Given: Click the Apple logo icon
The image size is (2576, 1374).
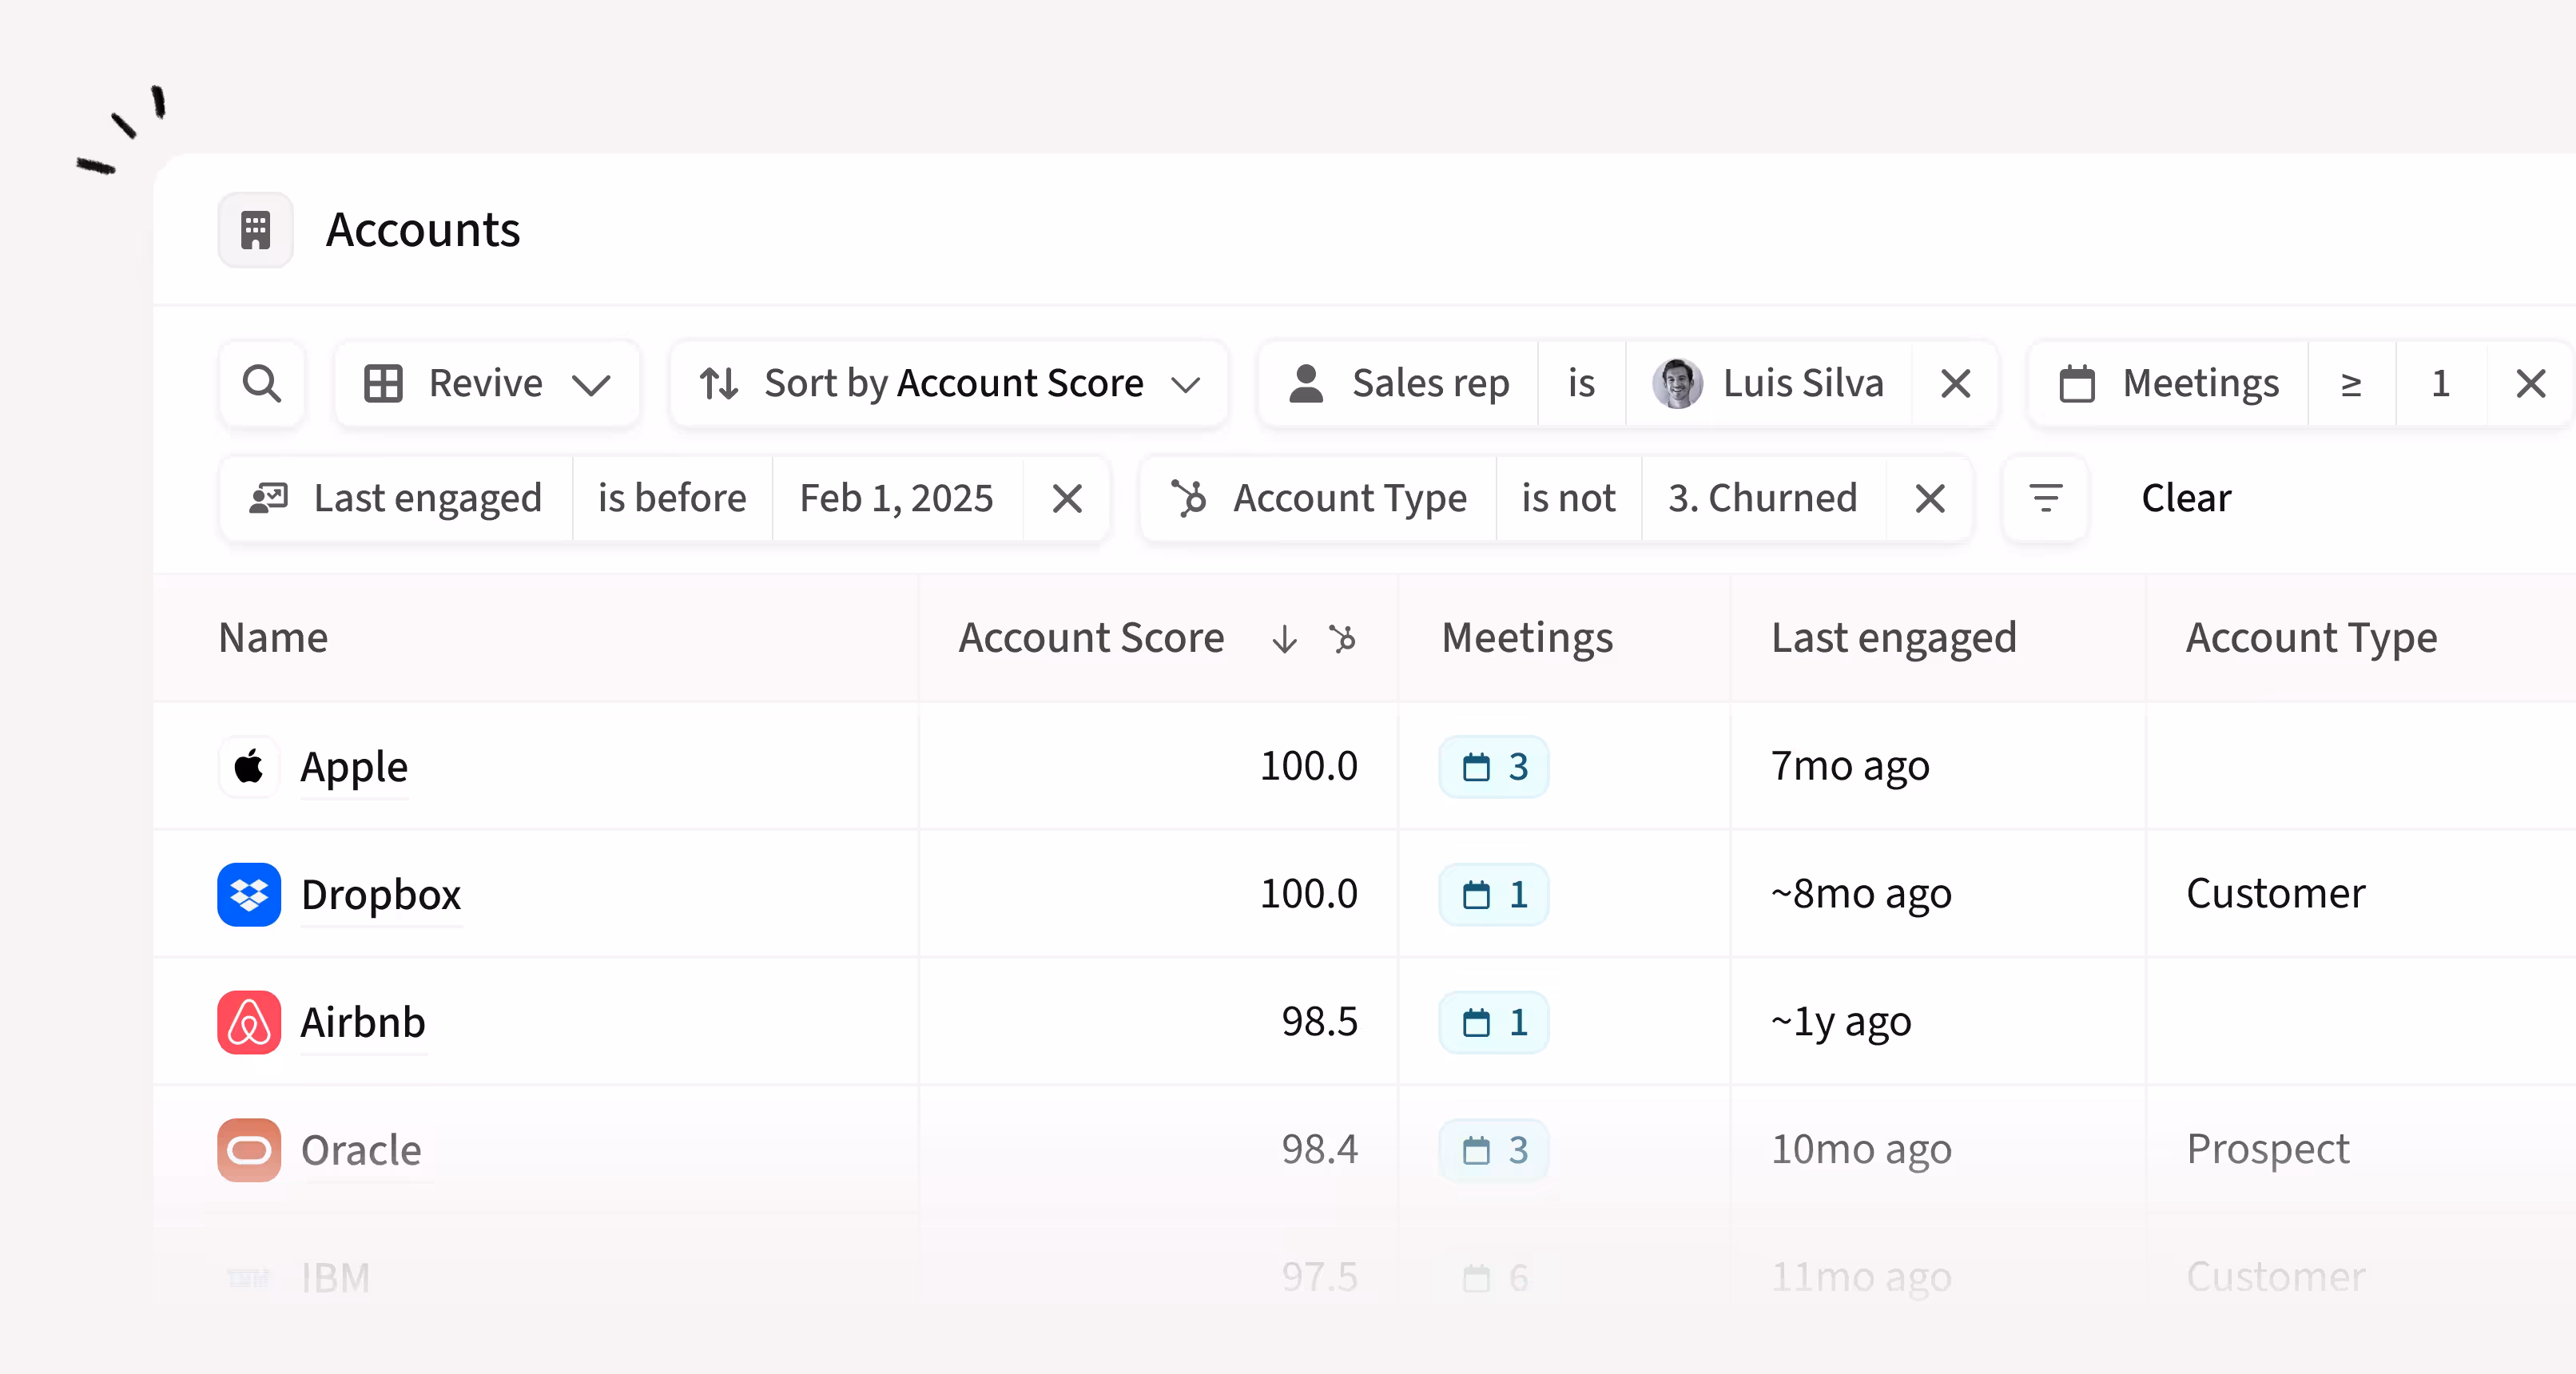Looking at the screenshot, I should pos(249,767).
